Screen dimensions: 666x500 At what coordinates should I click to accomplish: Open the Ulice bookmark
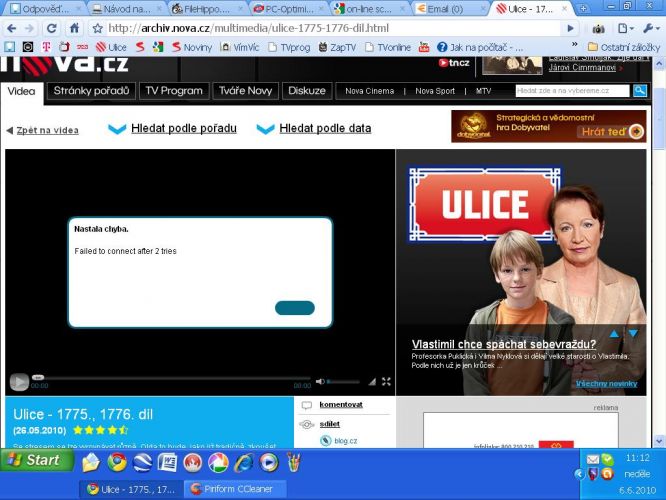[111, 47]
